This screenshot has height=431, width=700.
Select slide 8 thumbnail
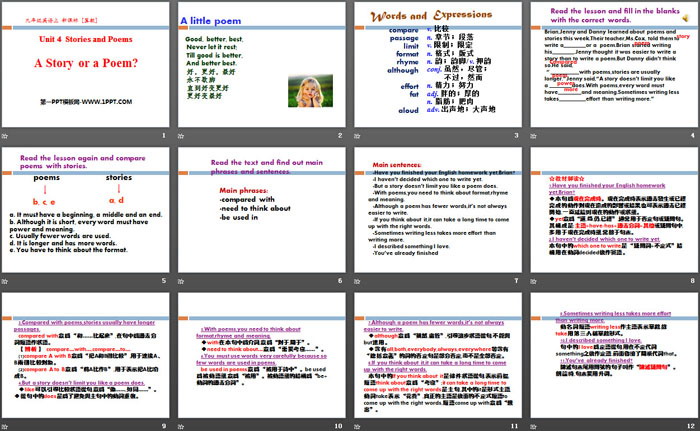coord(614,210)
